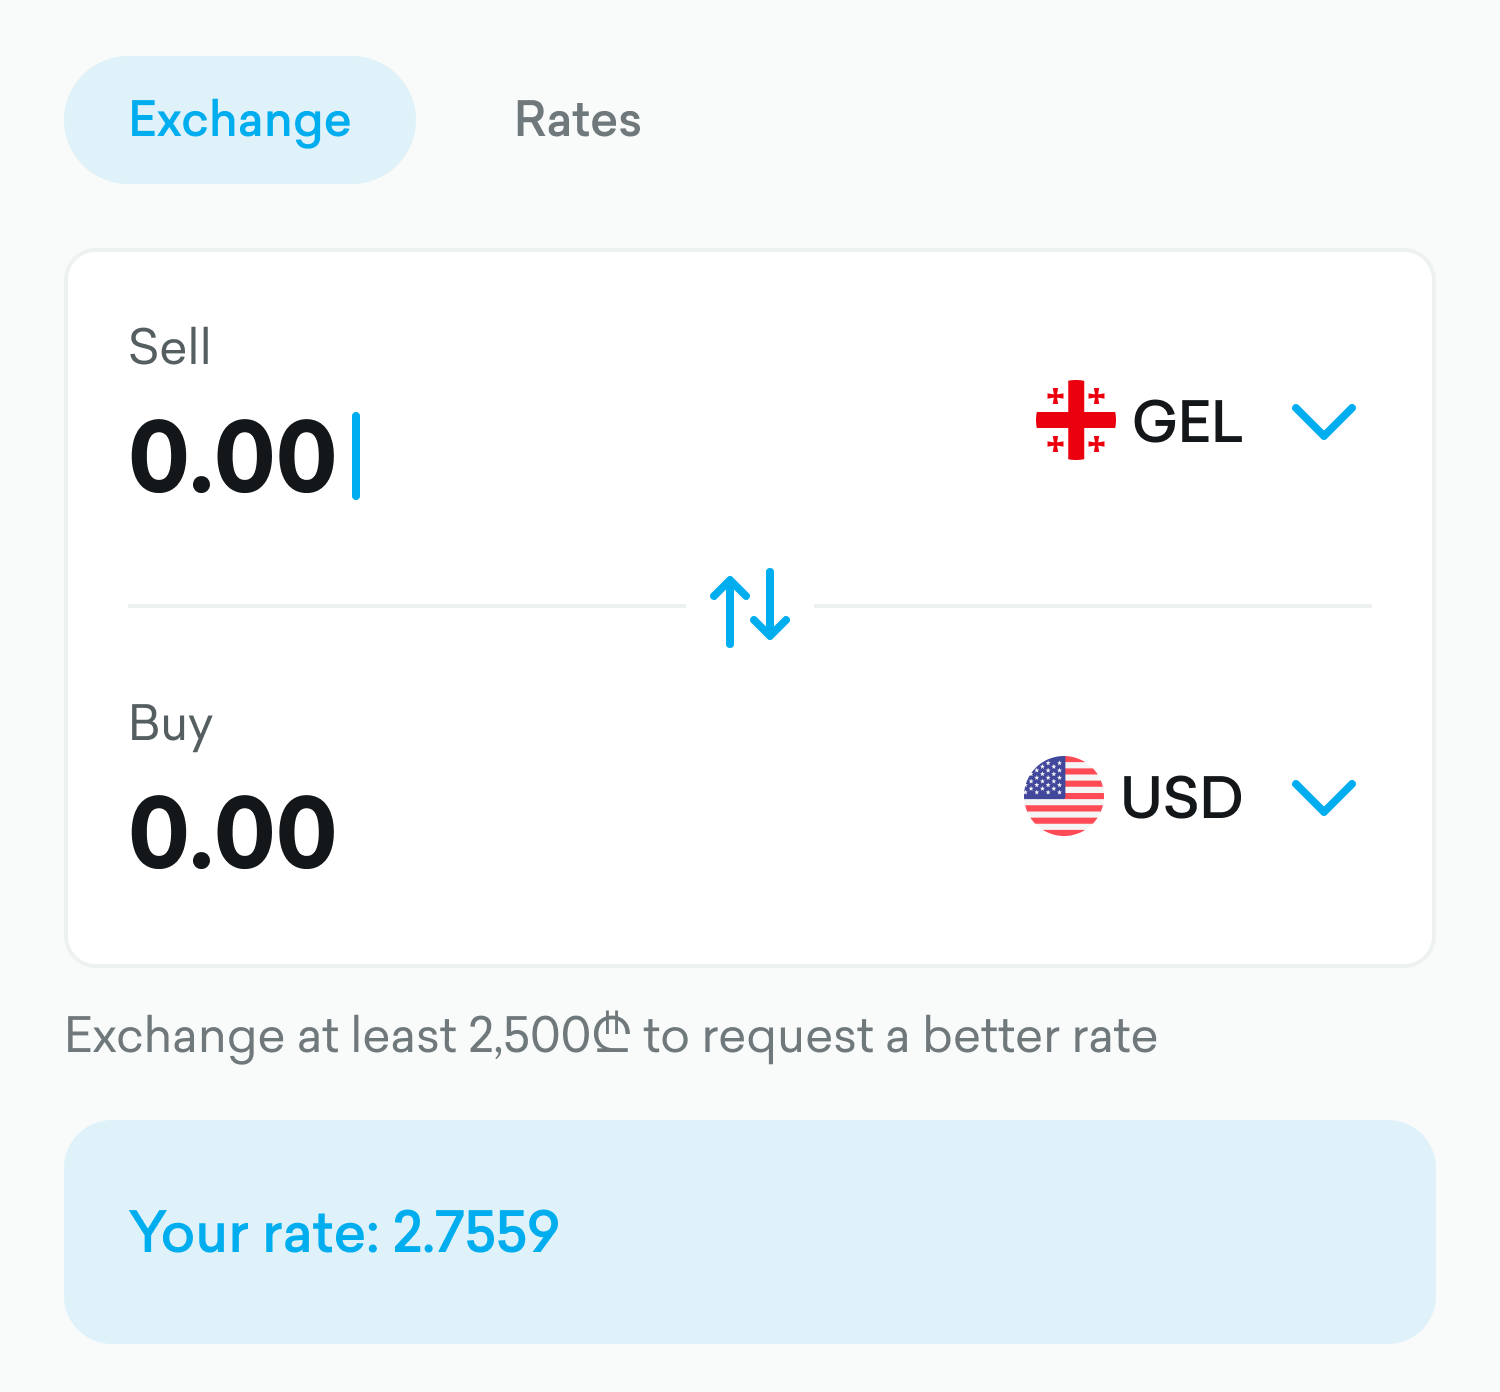The image size is (1500, 1392).
Task: Click the "Your rate: 2.7559" banner
Action: (x=750, y=1231)
